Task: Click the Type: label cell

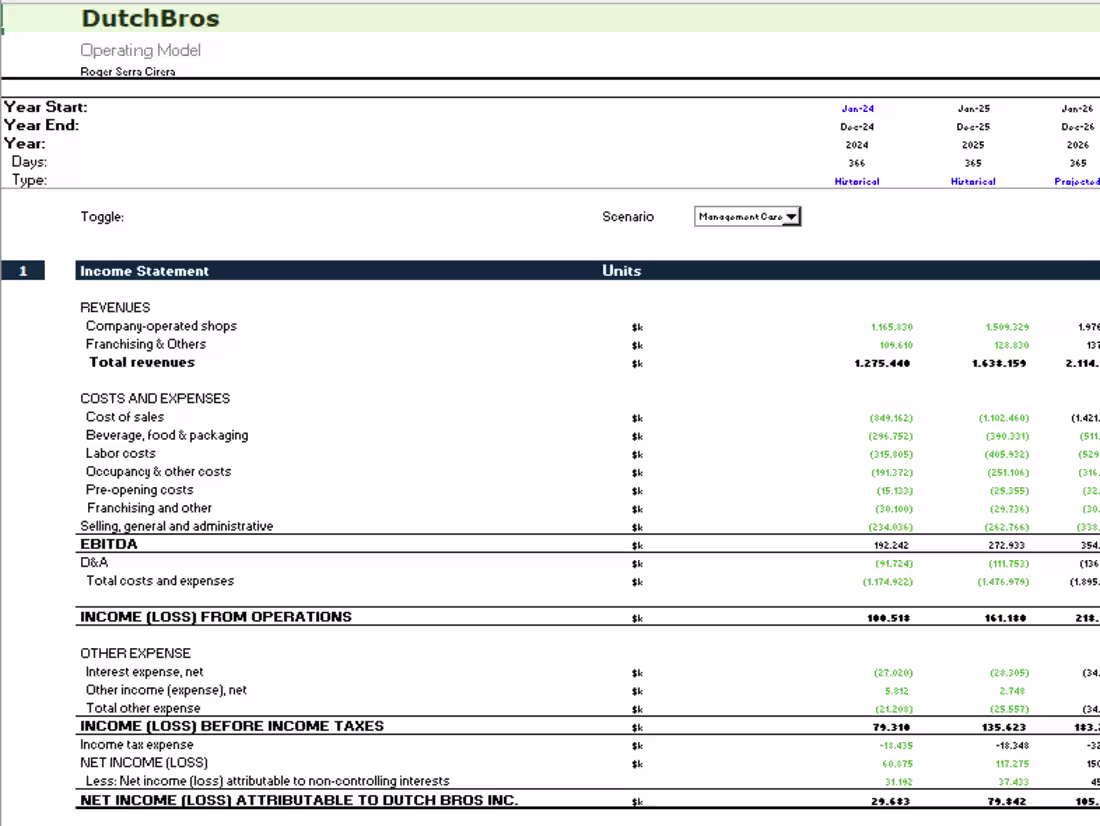Action: 29,180
